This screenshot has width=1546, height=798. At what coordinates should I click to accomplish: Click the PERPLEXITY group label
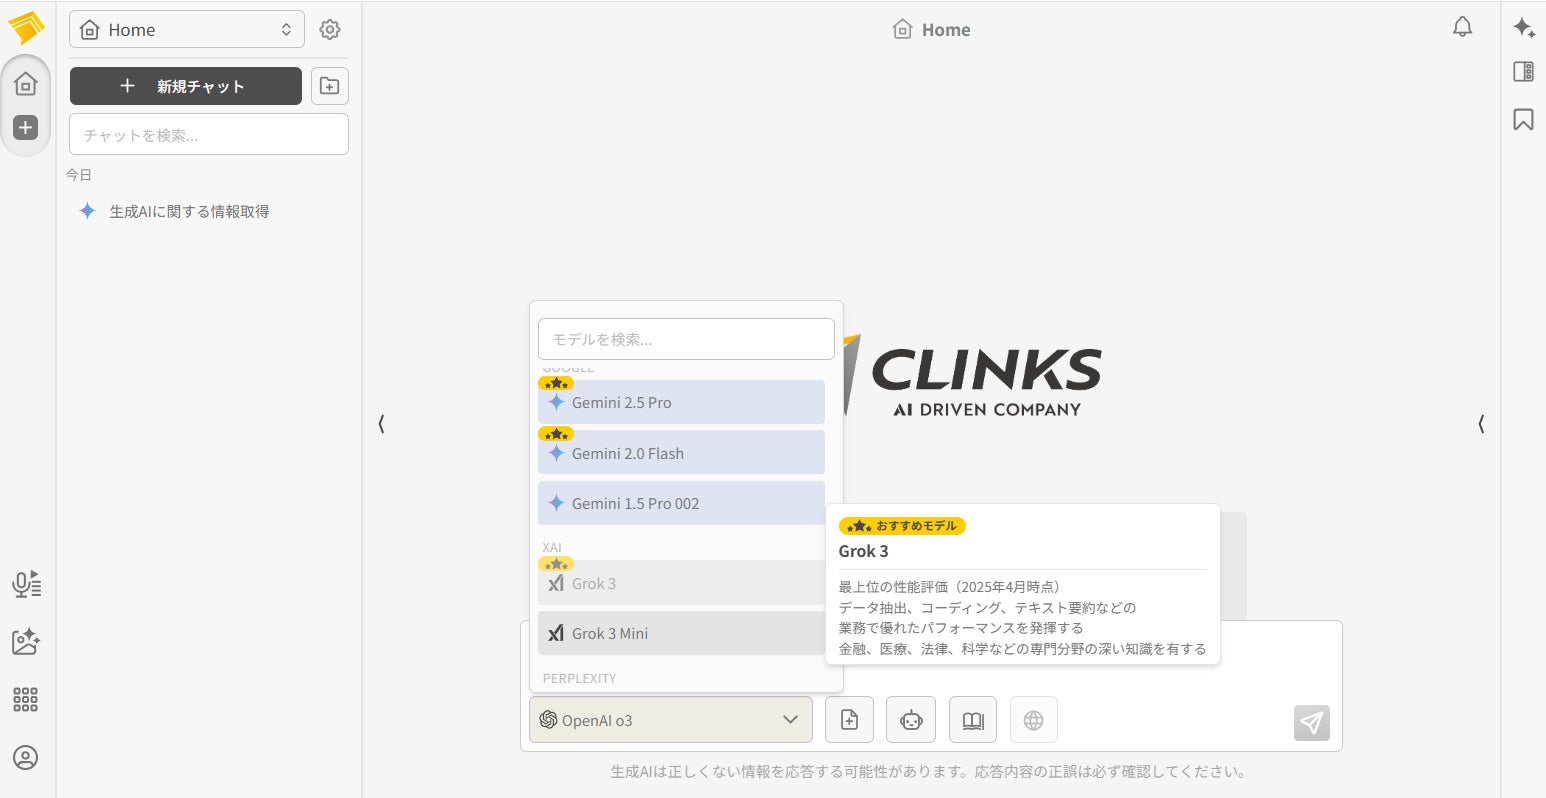579,678
